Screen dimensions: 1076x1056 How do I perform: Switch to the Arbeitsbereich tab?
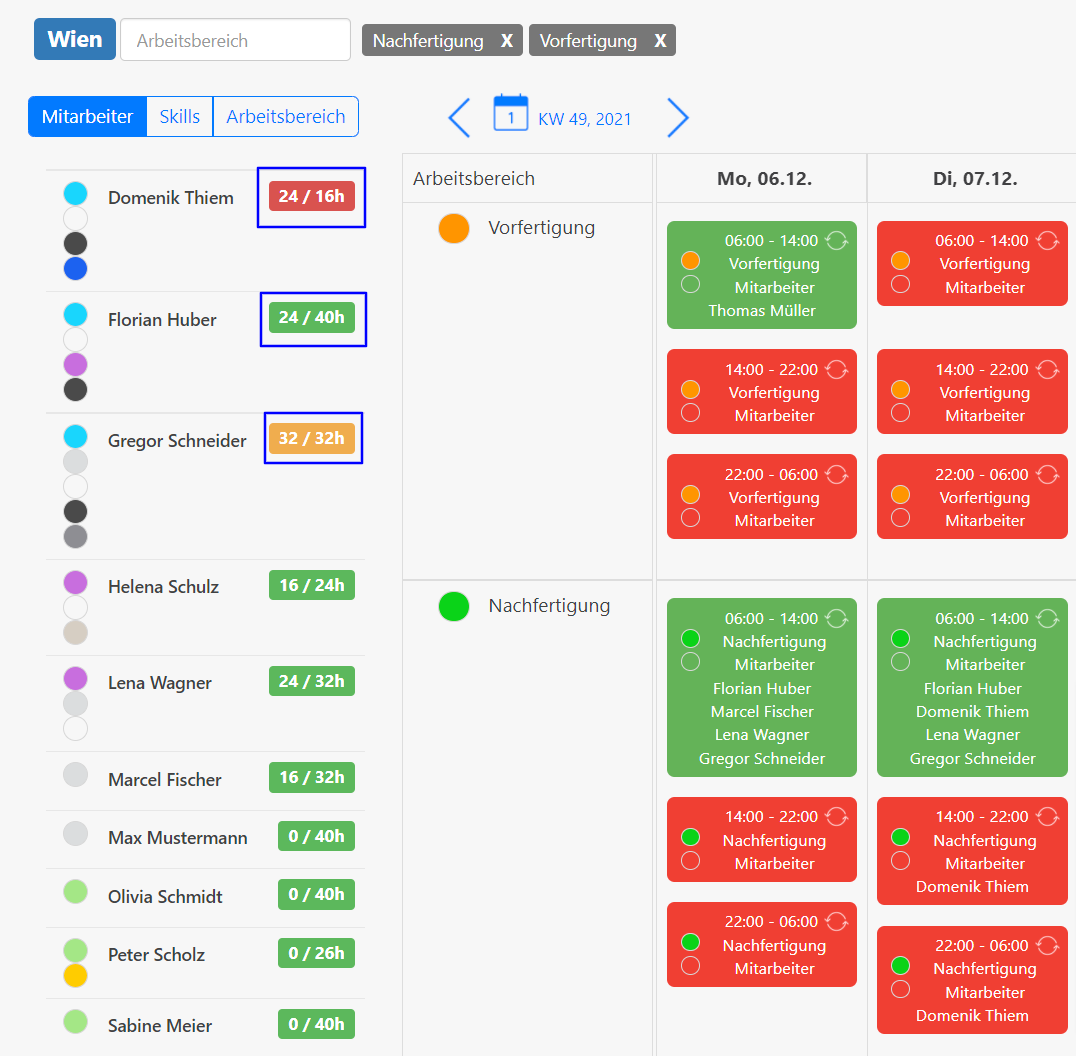pos(285,116)
